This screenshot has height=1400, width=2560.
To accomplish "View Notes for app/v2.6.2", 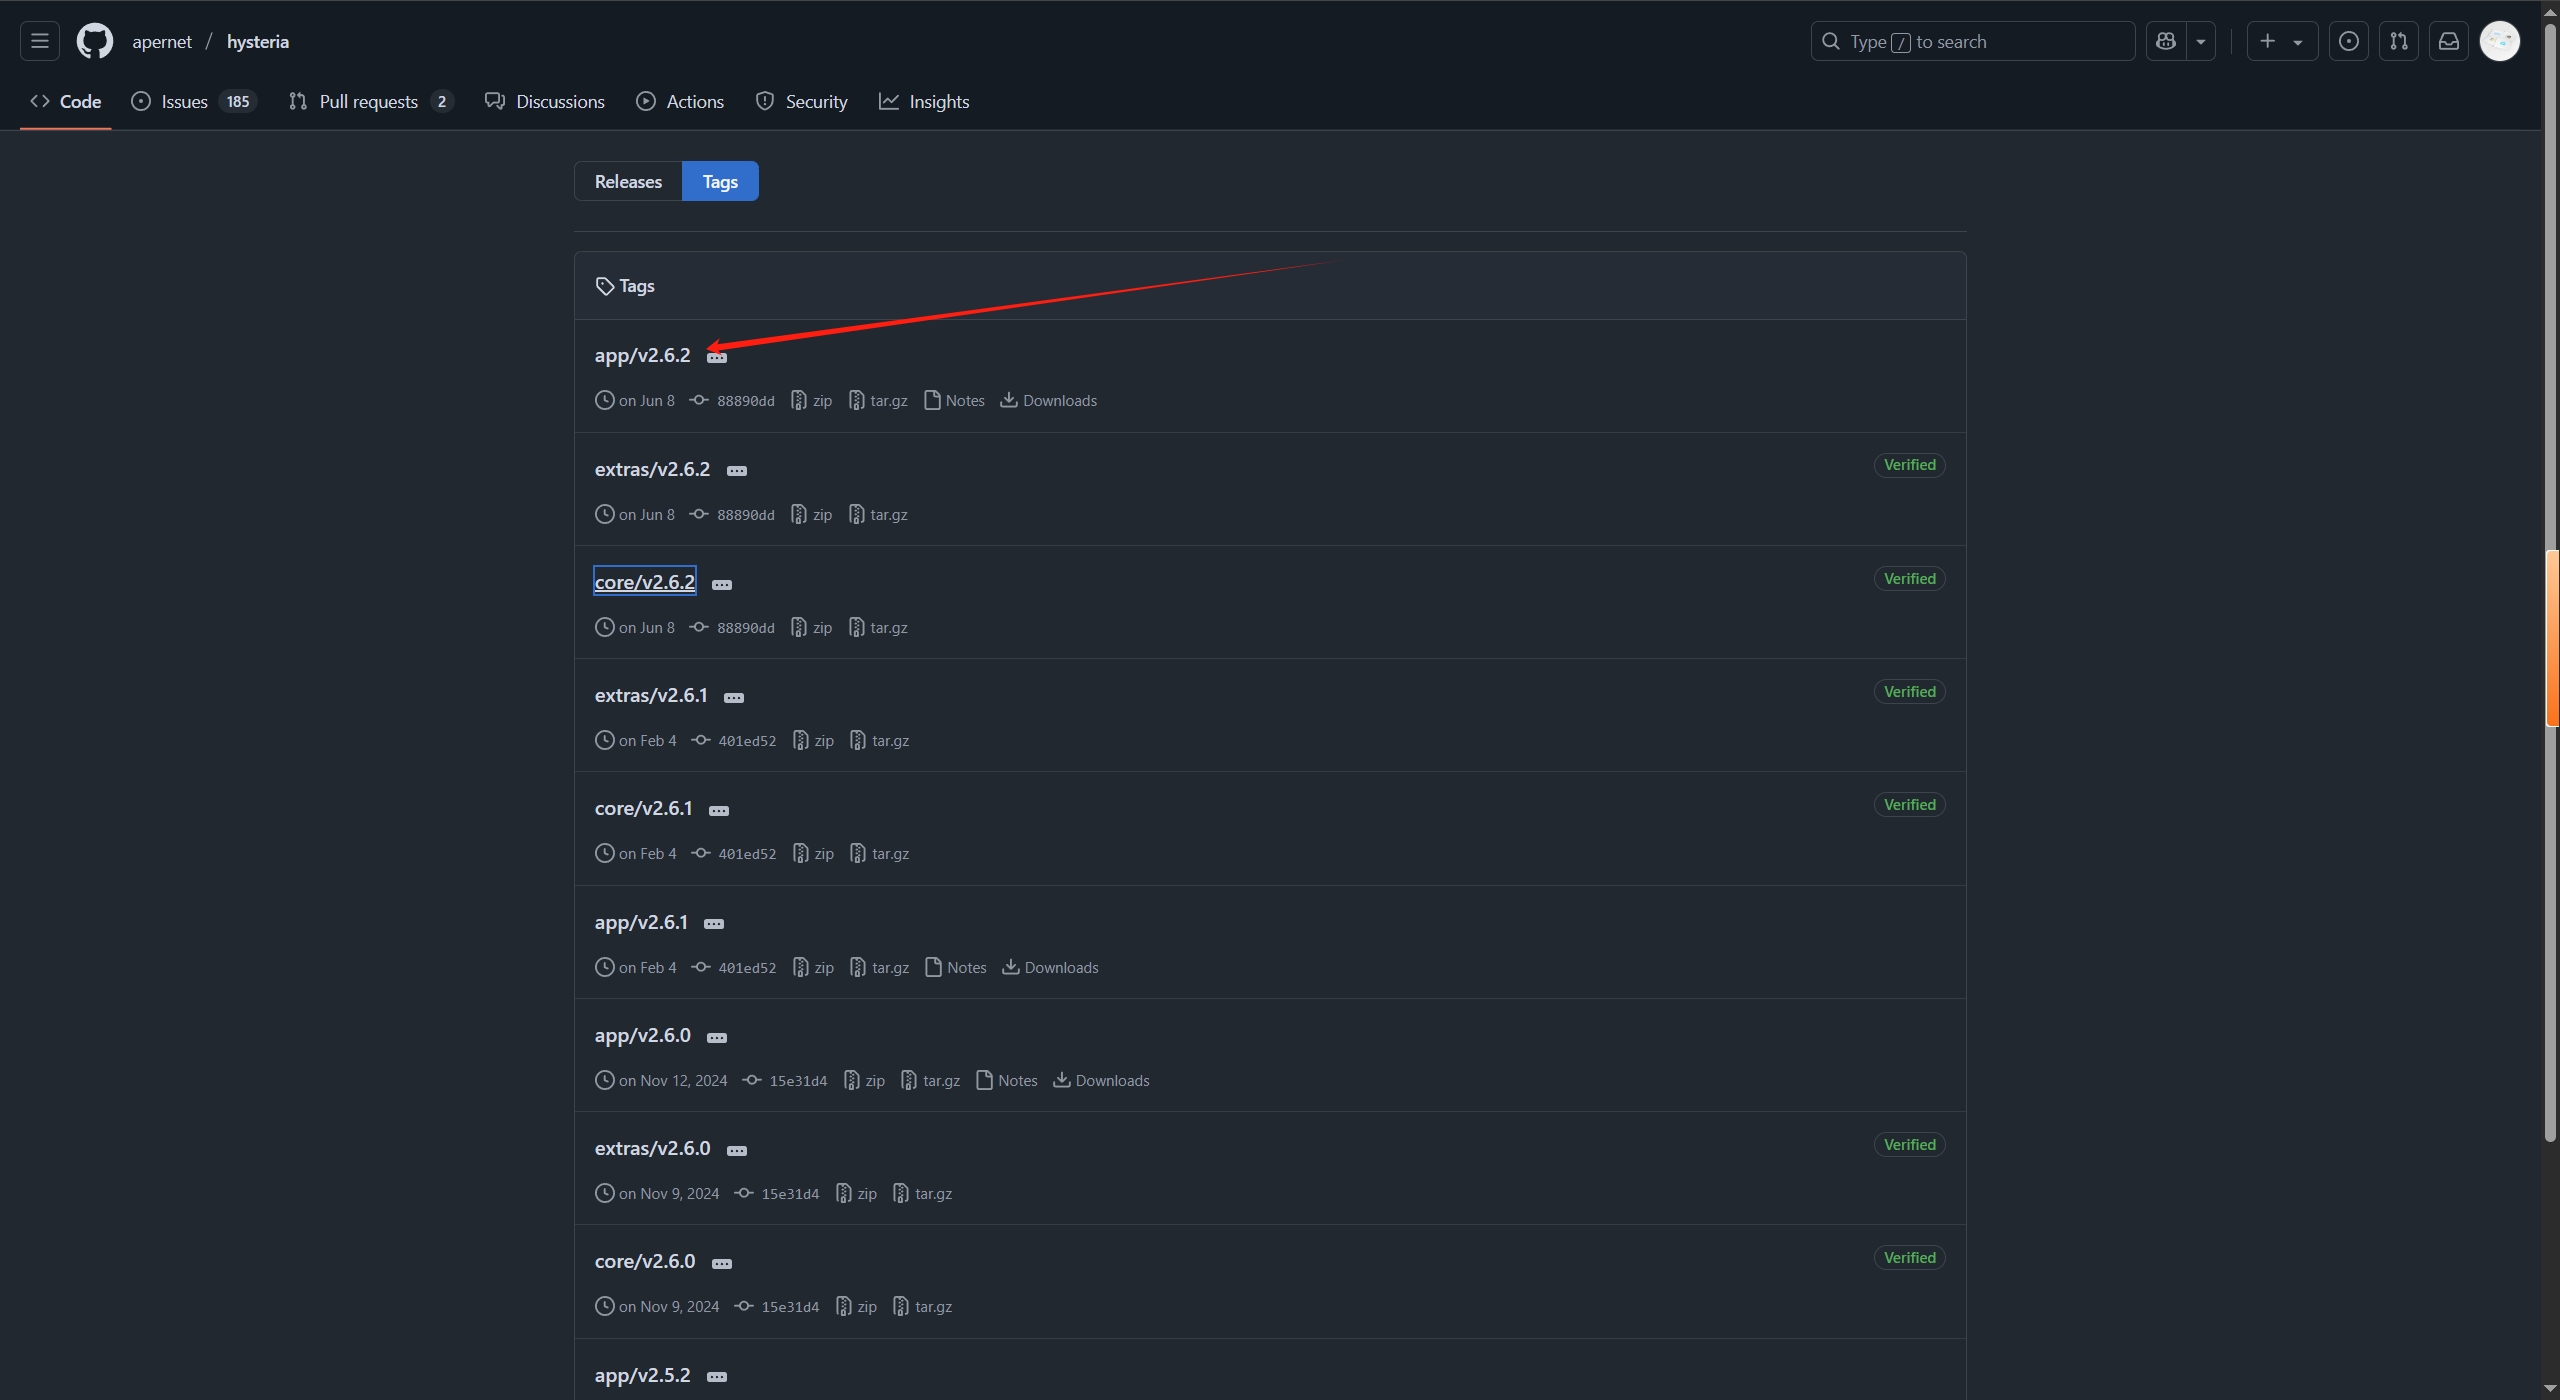I will pyautogui.click(x=955, y=400).
